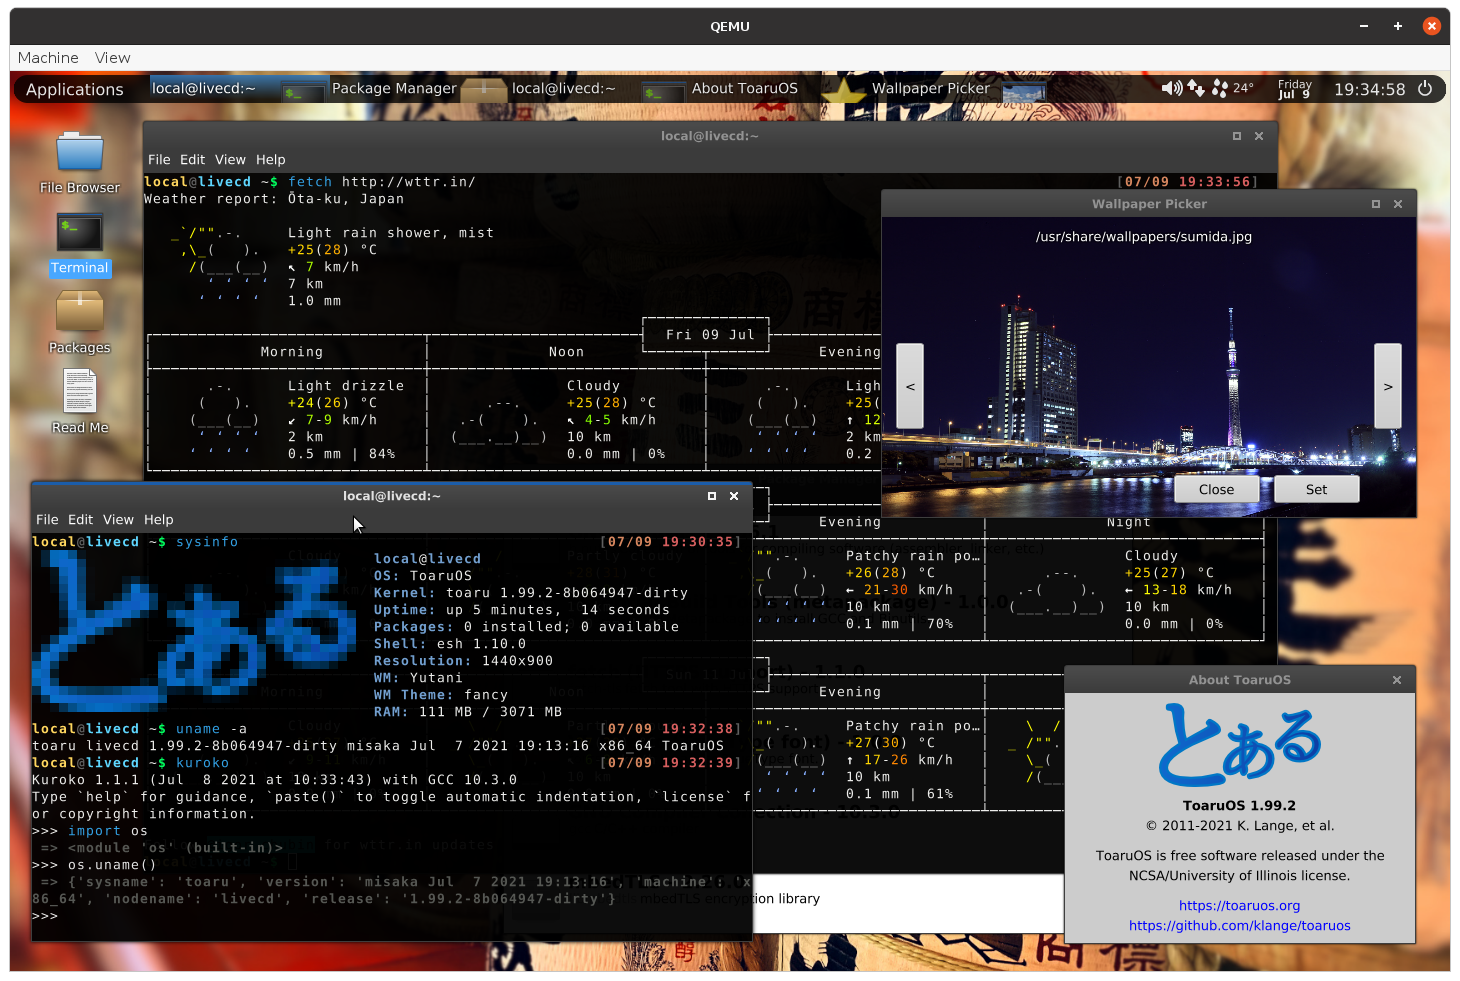Click the volume speaker icon in the panel

(x=1171, y=88)
